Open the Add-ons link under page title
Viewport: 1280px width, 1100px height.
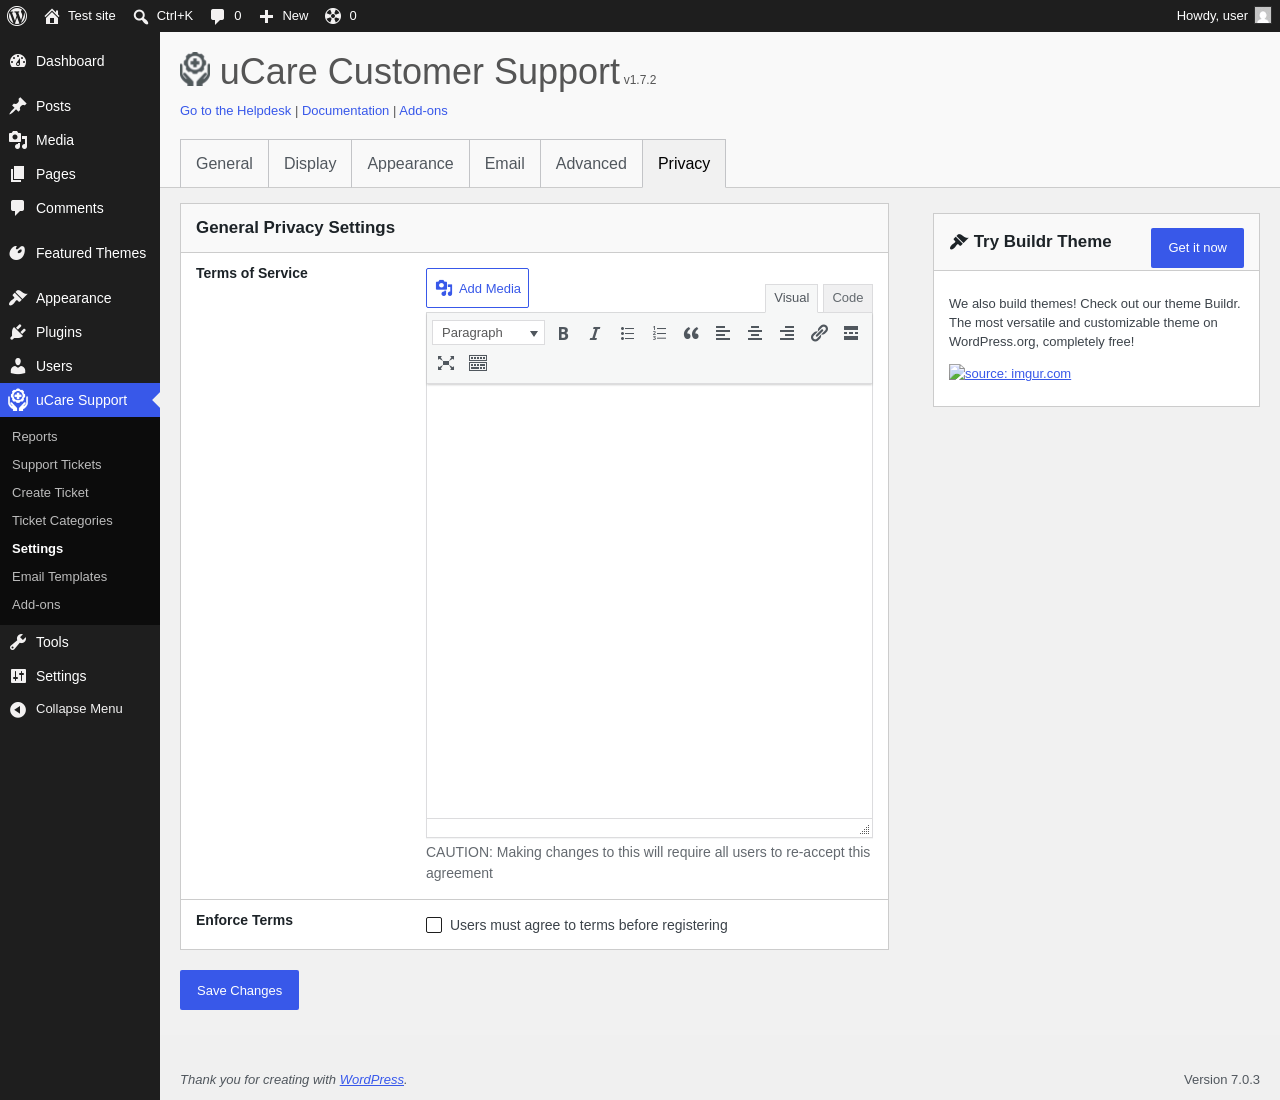423,111
